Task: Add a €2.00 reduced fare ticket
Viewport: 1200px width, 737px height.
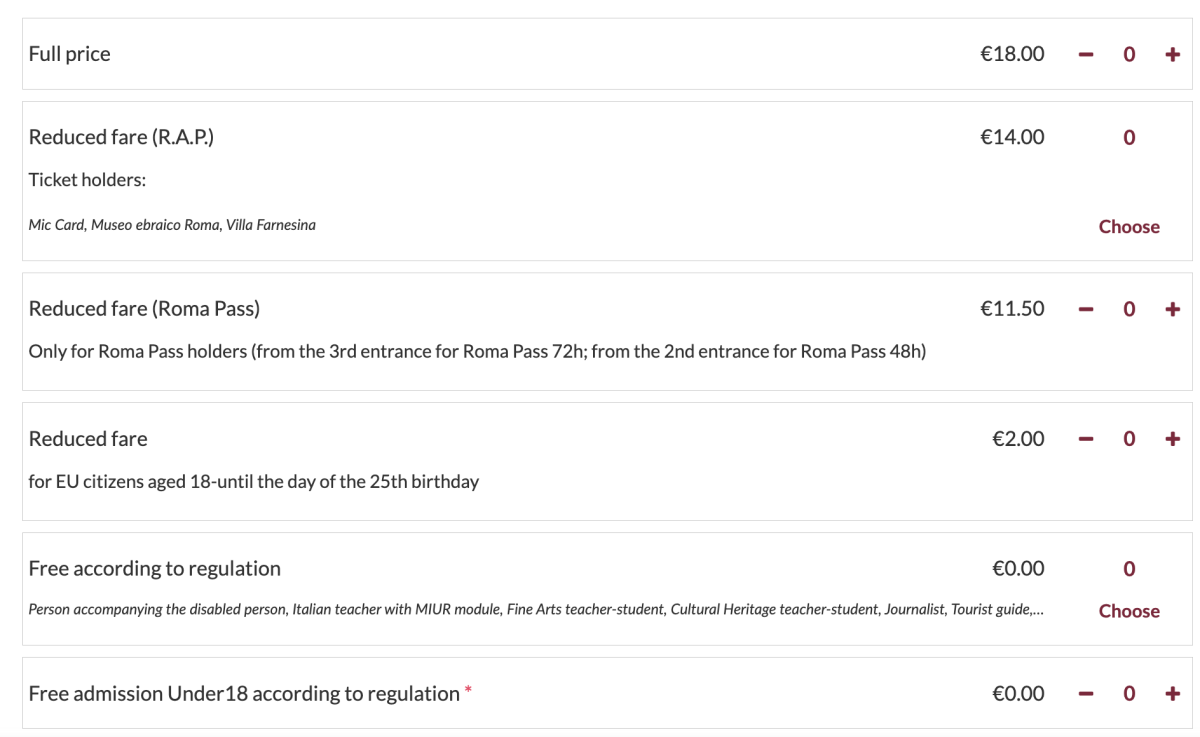Action: pyautogui.click(x=1173, y=439)
